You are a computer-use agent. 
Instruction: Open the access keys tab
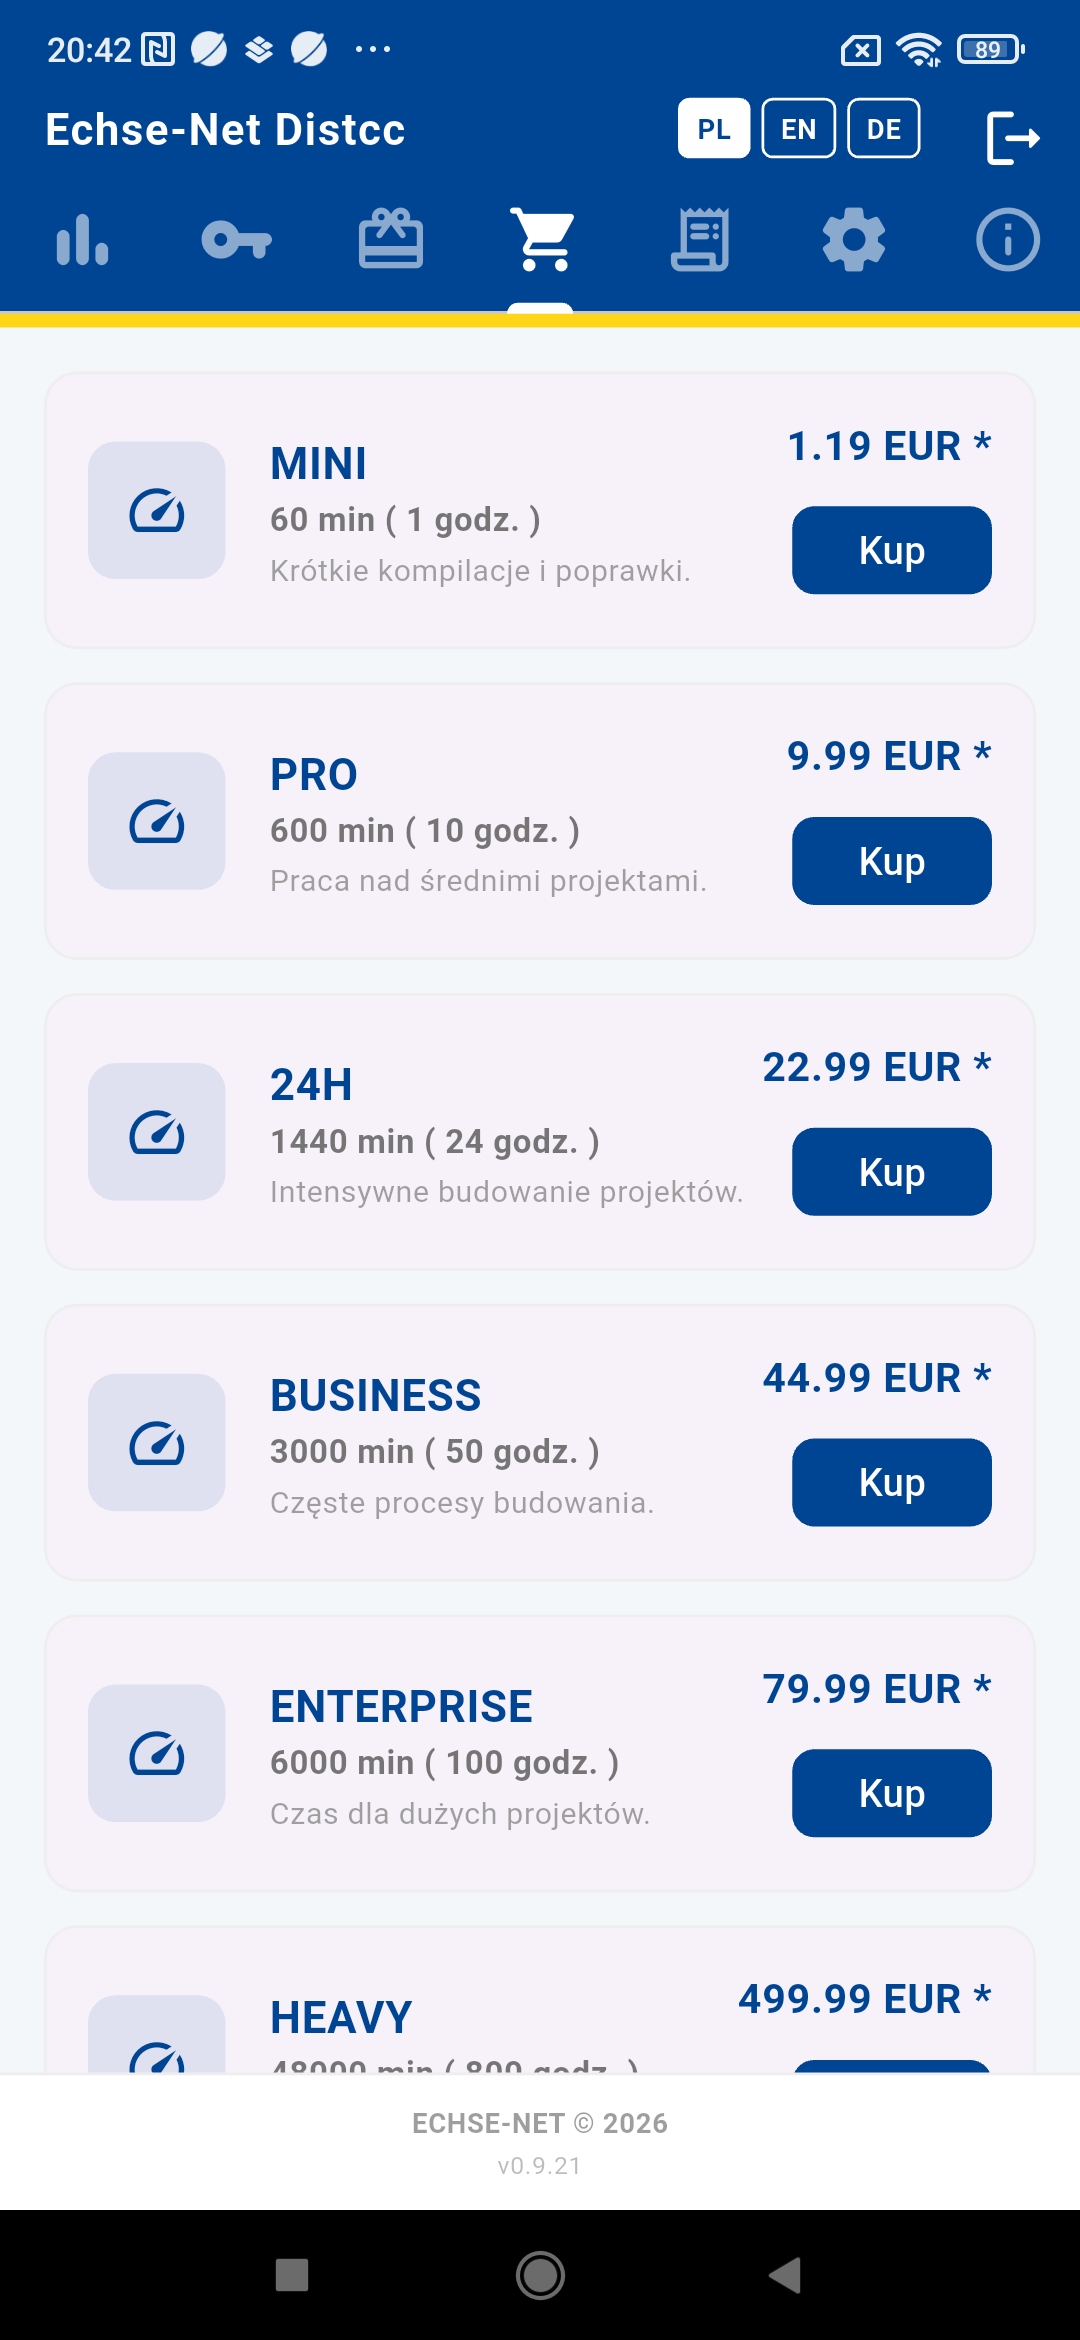[237, 240]
